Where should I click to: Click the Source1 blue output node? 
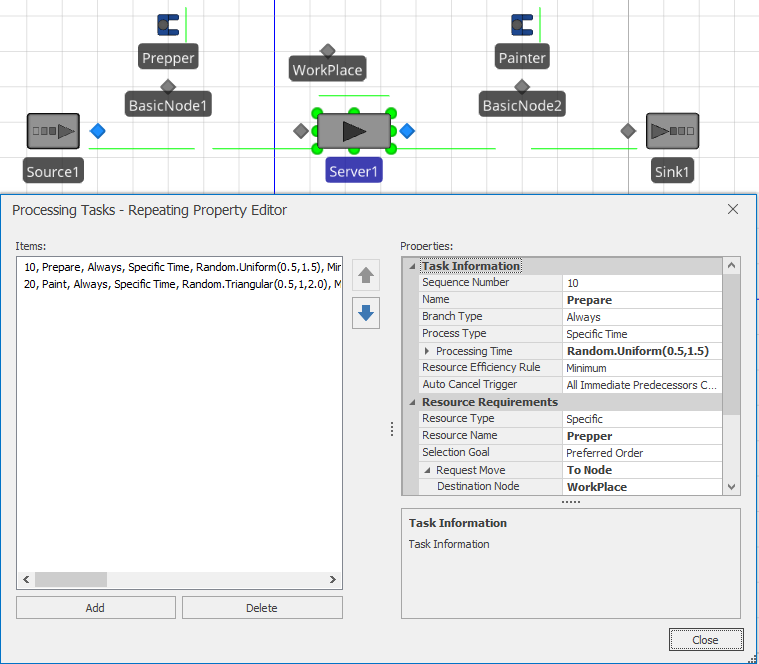pos(98,131)
